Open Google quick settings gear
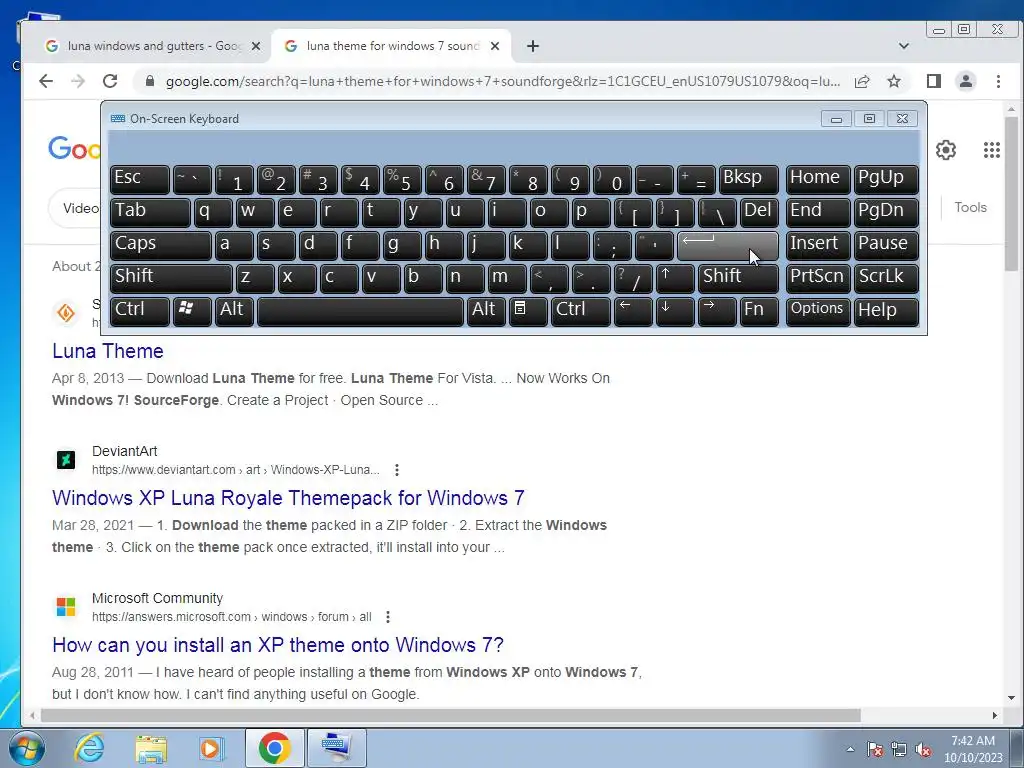Screen dimensions: 1024x768 tap(946, 150)
